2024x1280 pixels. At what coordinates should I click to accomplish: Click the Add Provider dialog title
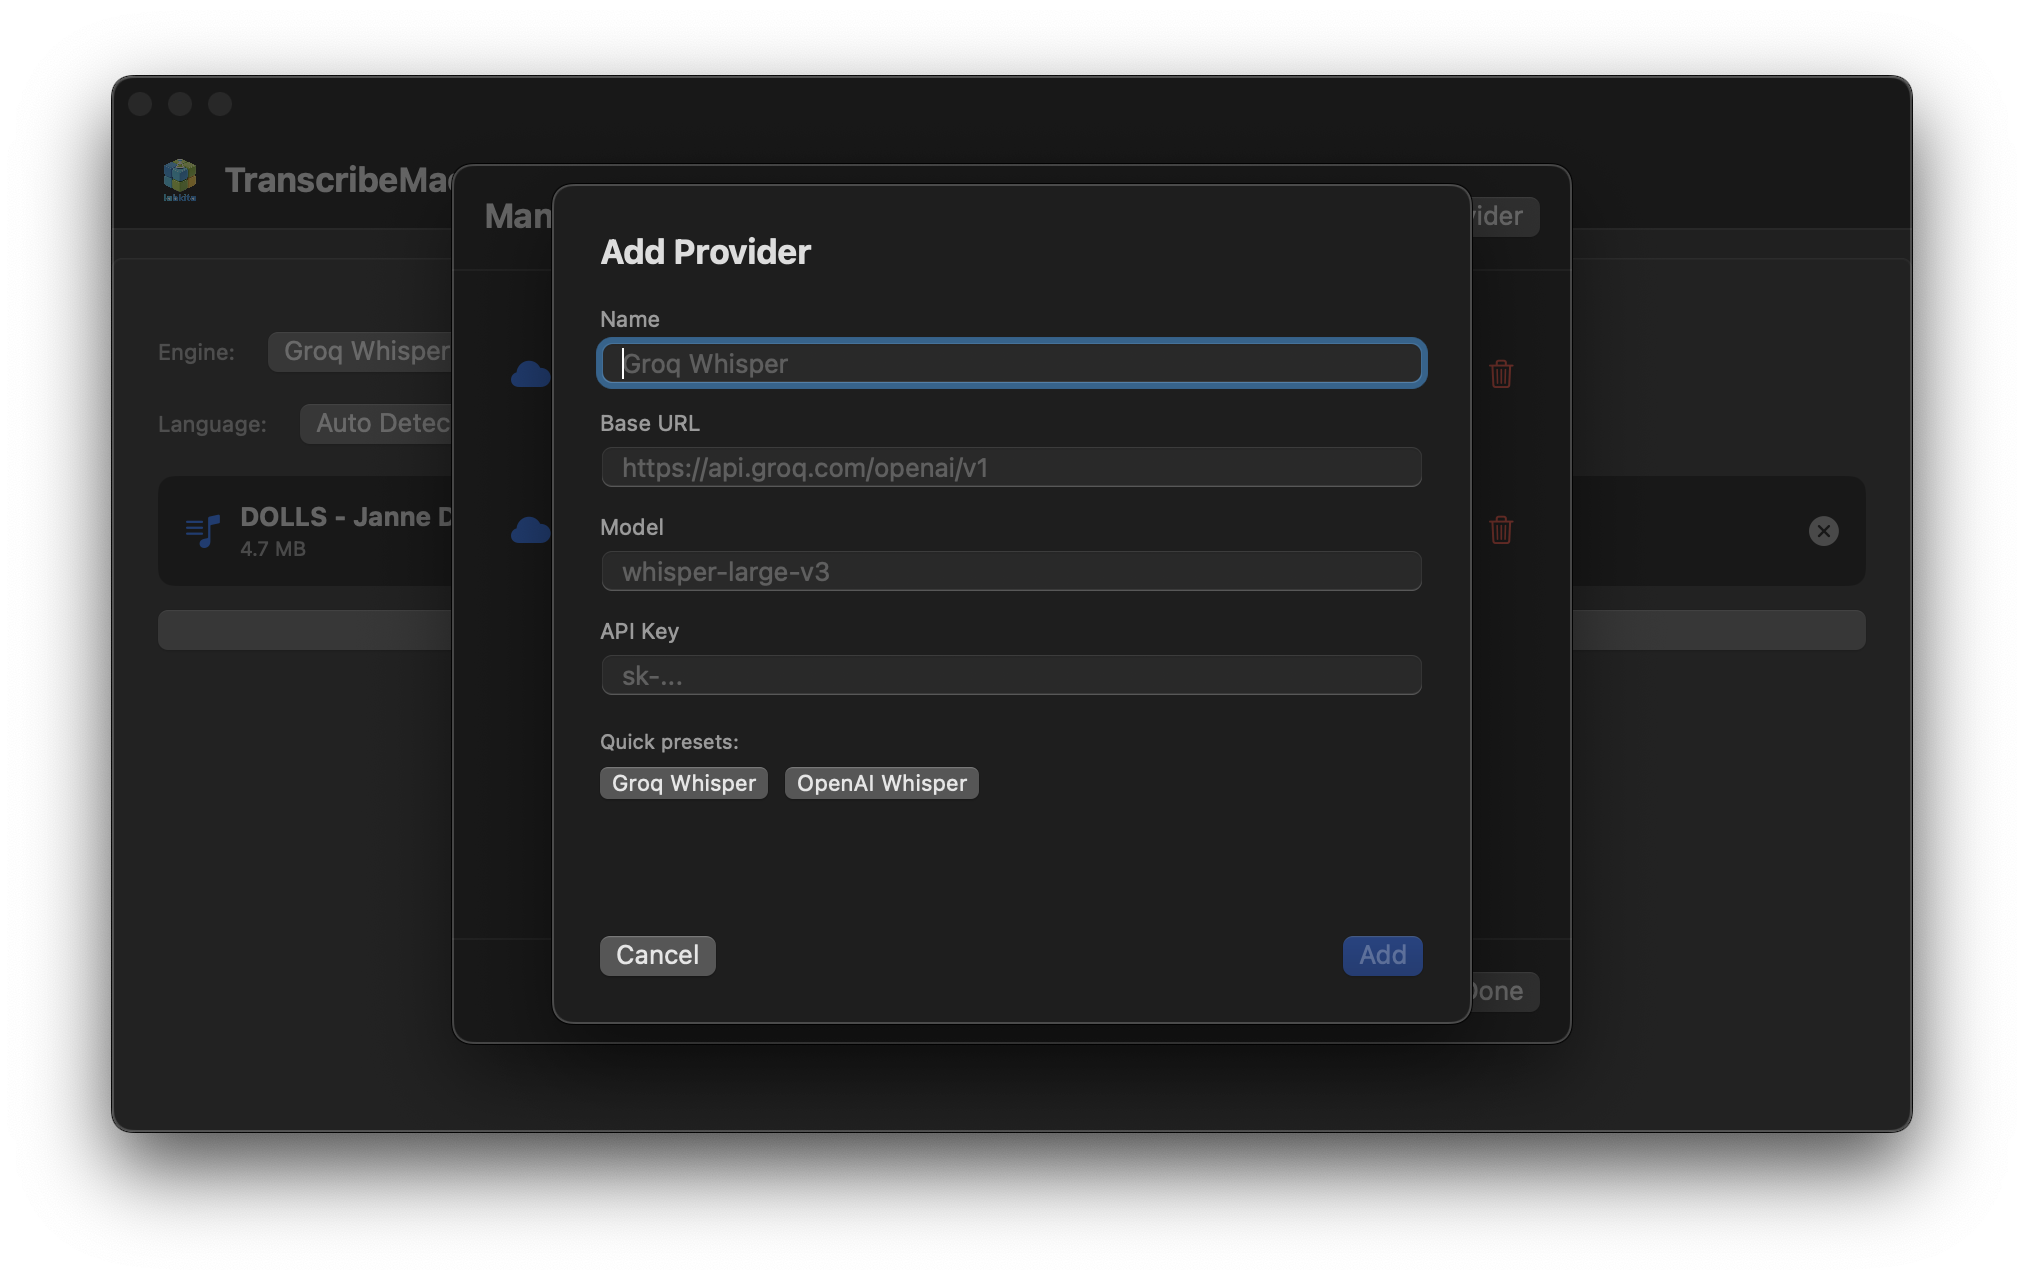click(705, 252)
